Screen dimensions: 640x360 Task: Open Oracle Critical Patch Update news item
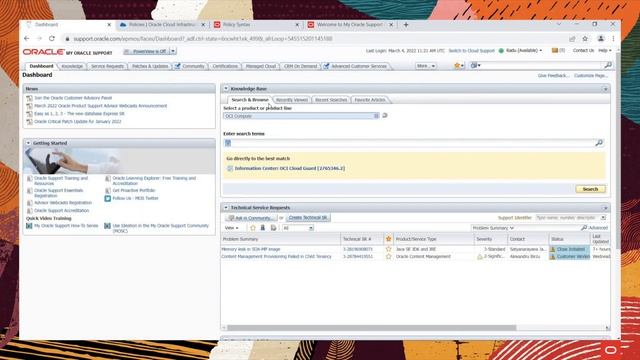[x=78, y=122]
